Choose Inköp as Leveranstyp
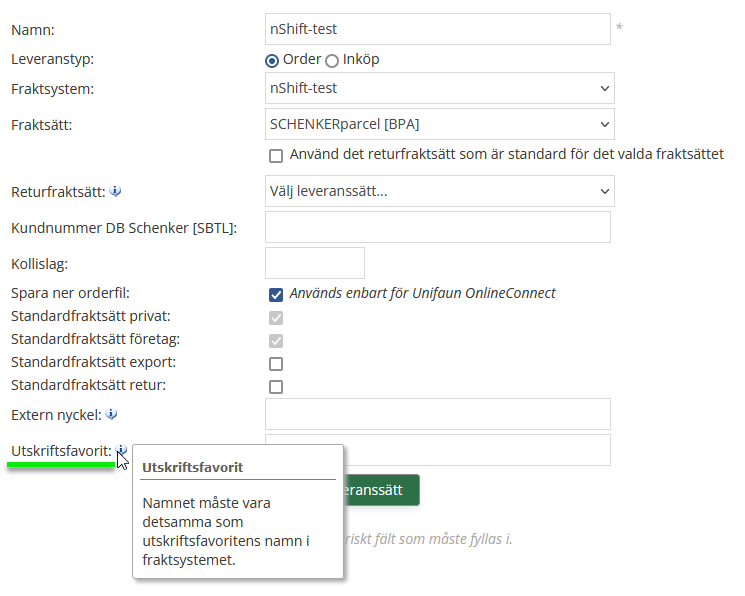Image resolution: width=745 pixels, height=596 pixels. 332,60
